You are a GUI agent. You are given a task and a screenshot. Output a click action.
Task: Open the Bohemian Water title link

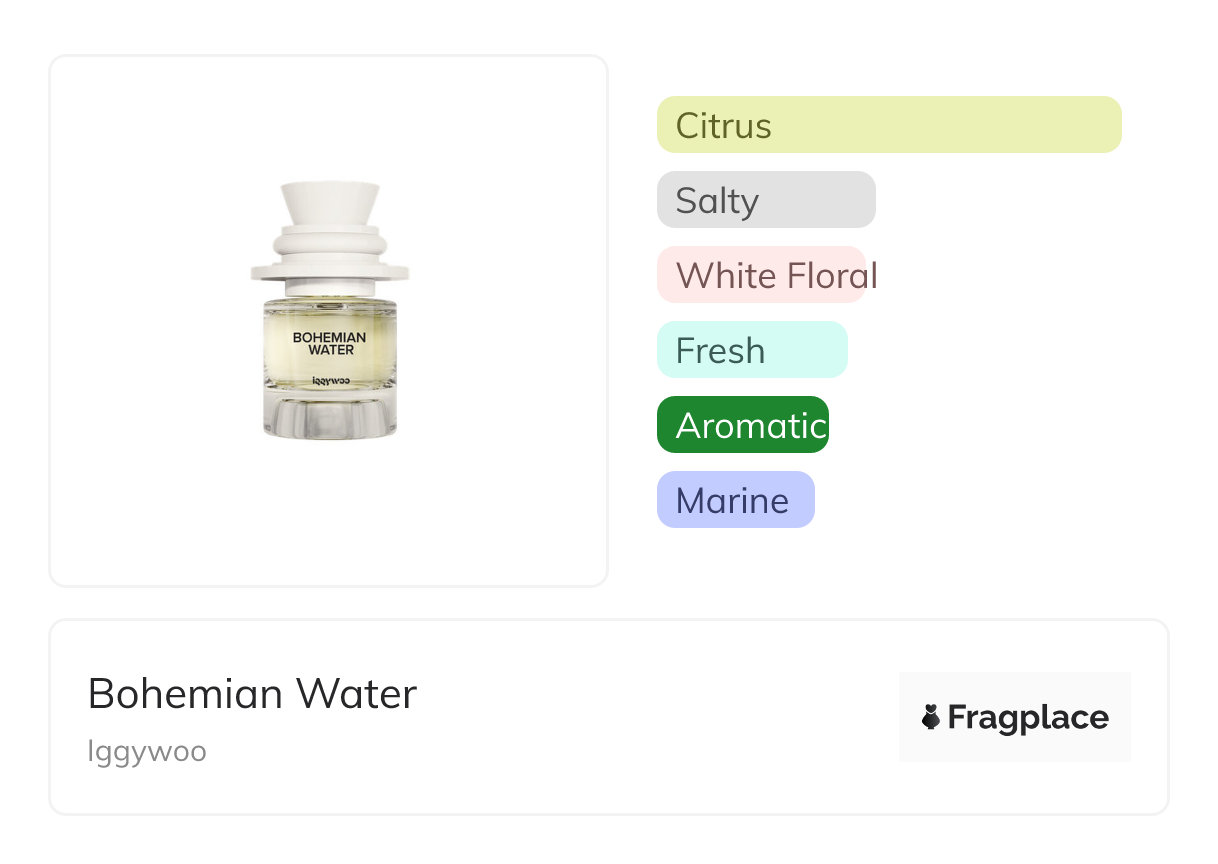252,693
